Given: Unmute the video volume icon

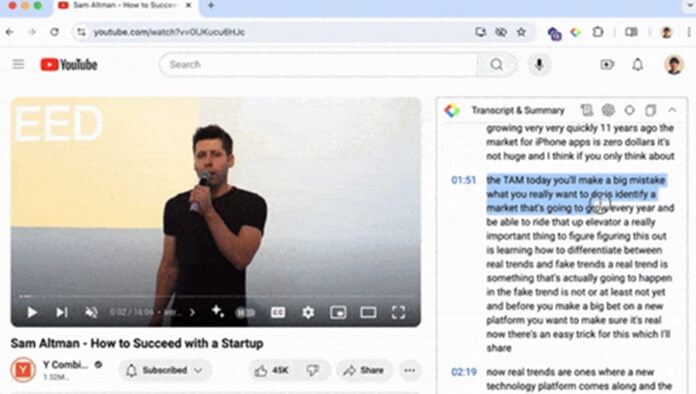Looking at the screenshot, I should tap(91, 312).
